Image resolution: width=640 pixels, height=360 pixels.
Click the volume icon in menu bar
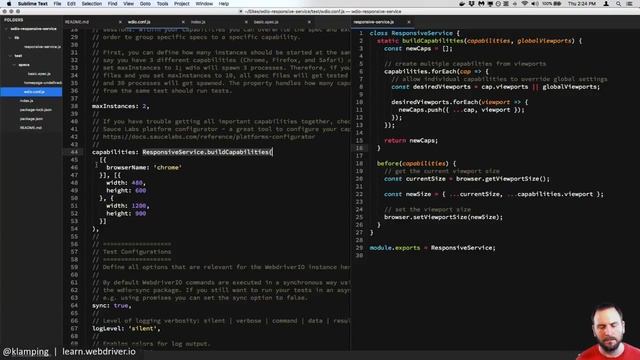click(535, 4)
